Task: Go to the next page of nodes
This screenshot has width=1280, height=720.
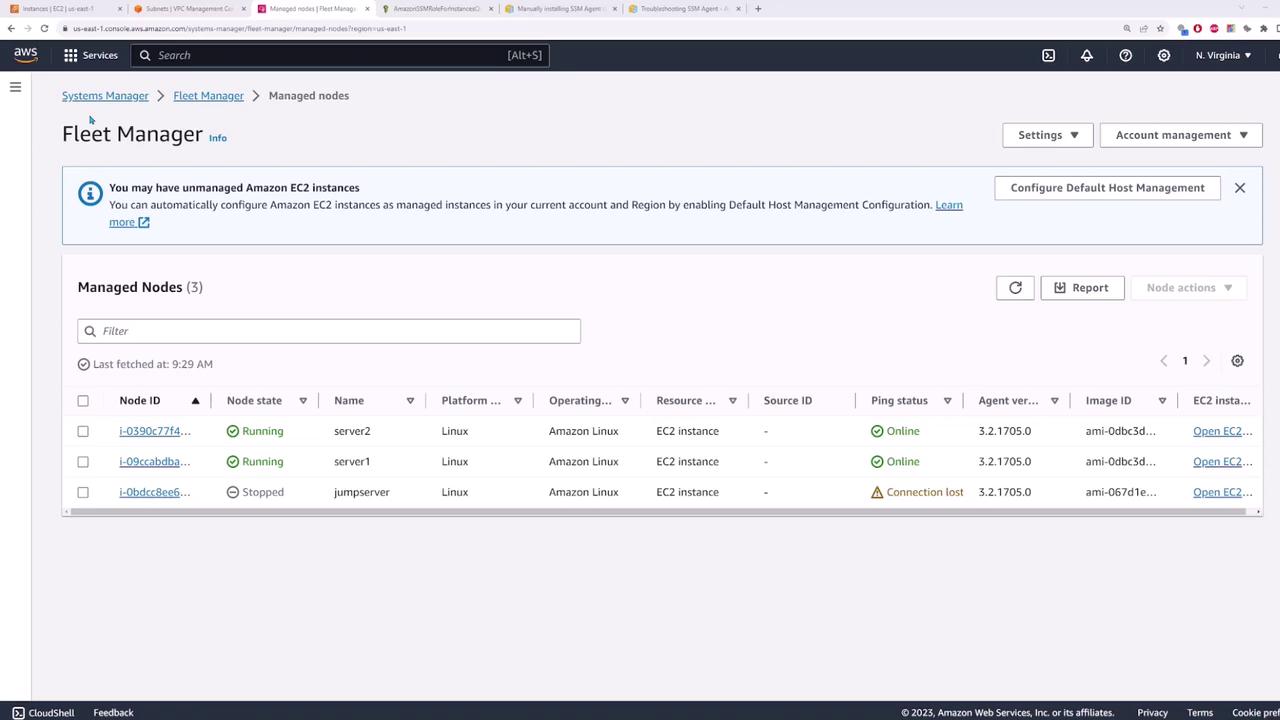Action: point(1207,361)
